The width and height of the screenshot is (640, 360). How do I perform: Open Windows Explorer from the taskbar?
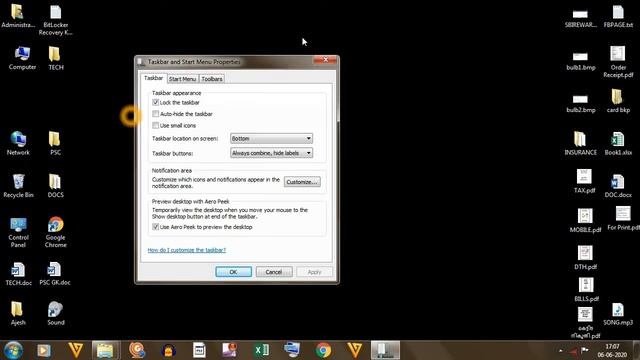(x=105, y=350)
